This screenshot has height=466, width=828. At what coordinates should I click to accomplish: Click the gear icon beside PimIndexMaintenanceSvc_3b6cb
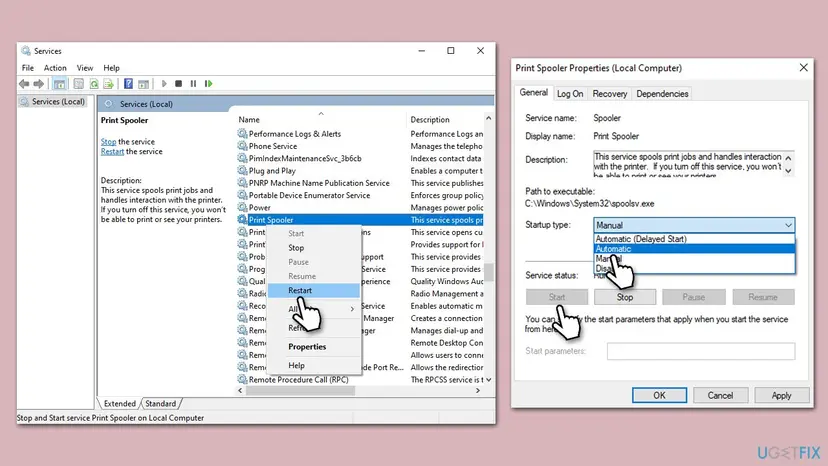[242, 158]
